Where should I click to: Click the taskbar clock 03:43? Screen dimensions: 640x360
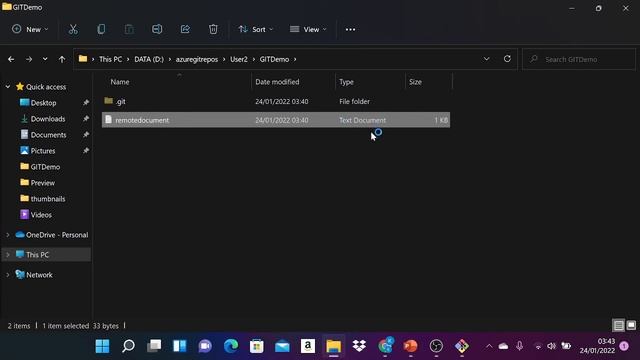click(597, 346)
